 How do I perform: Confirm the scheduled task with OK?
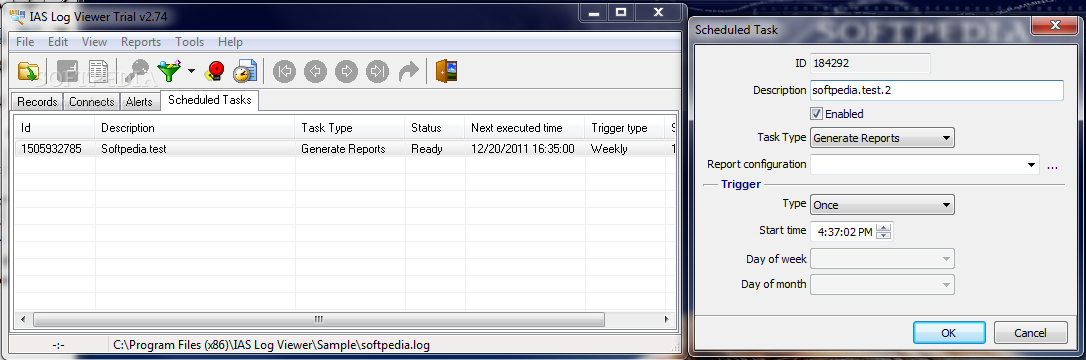pos(948,333)
